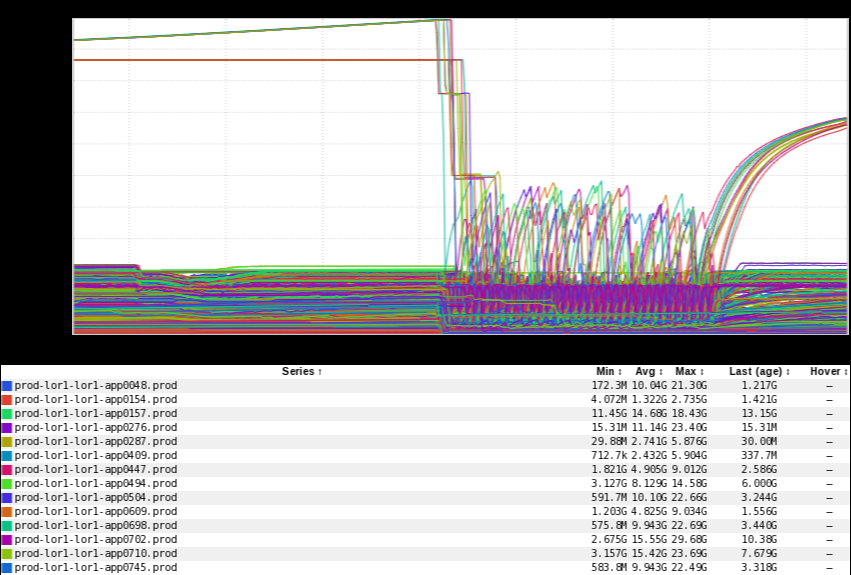Screen dimensions: 851x575
Task: Sort the legend by Max column
Action: click(x=689, y=372)
